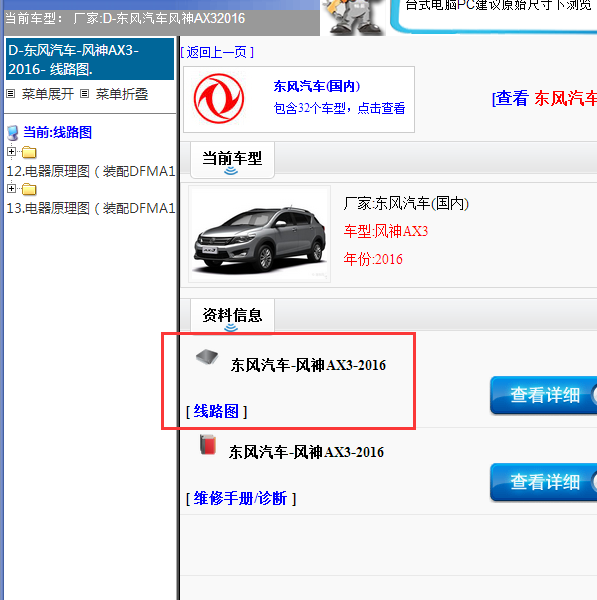
Task: Click the folder icon for 13.电器原理图
Action: [x=29, y=189]
